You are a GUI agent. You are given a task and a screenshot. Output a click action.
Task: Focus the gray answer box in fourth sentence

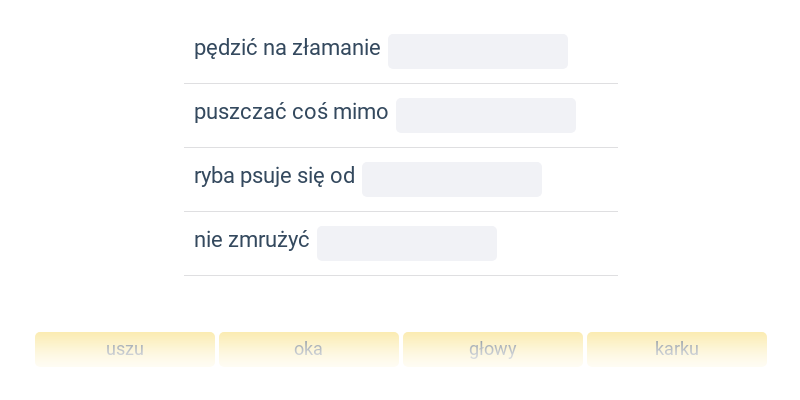[x=407, y=243]
